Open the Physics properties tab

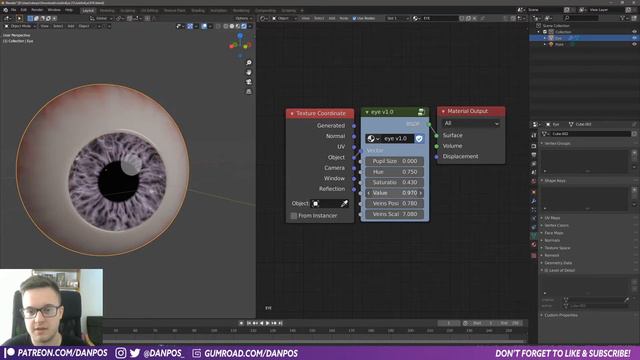(534, 218)
